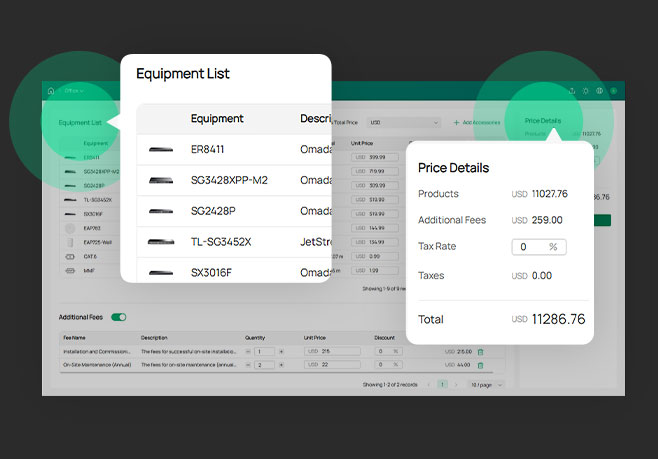Select Taxes amount 0.00

point(542,276)
